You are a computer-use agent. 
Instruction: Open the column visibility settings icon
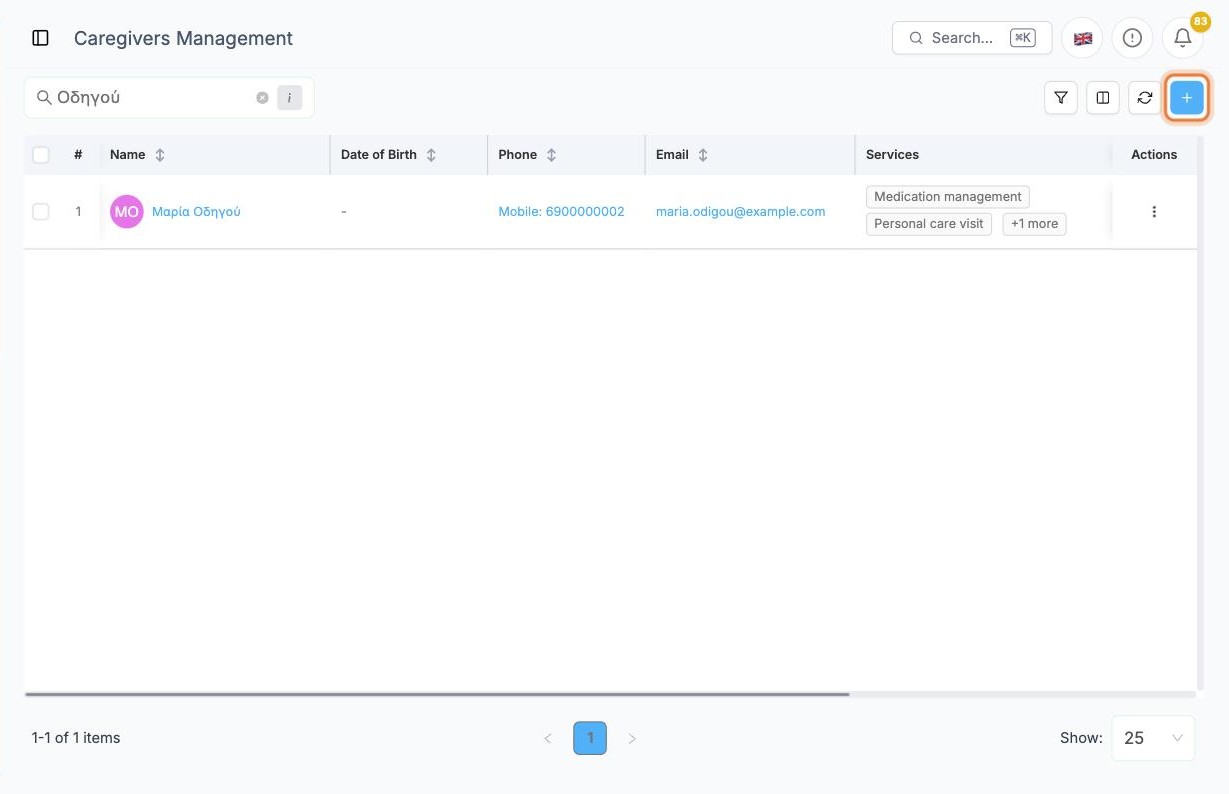click(x=1103, y=98)
